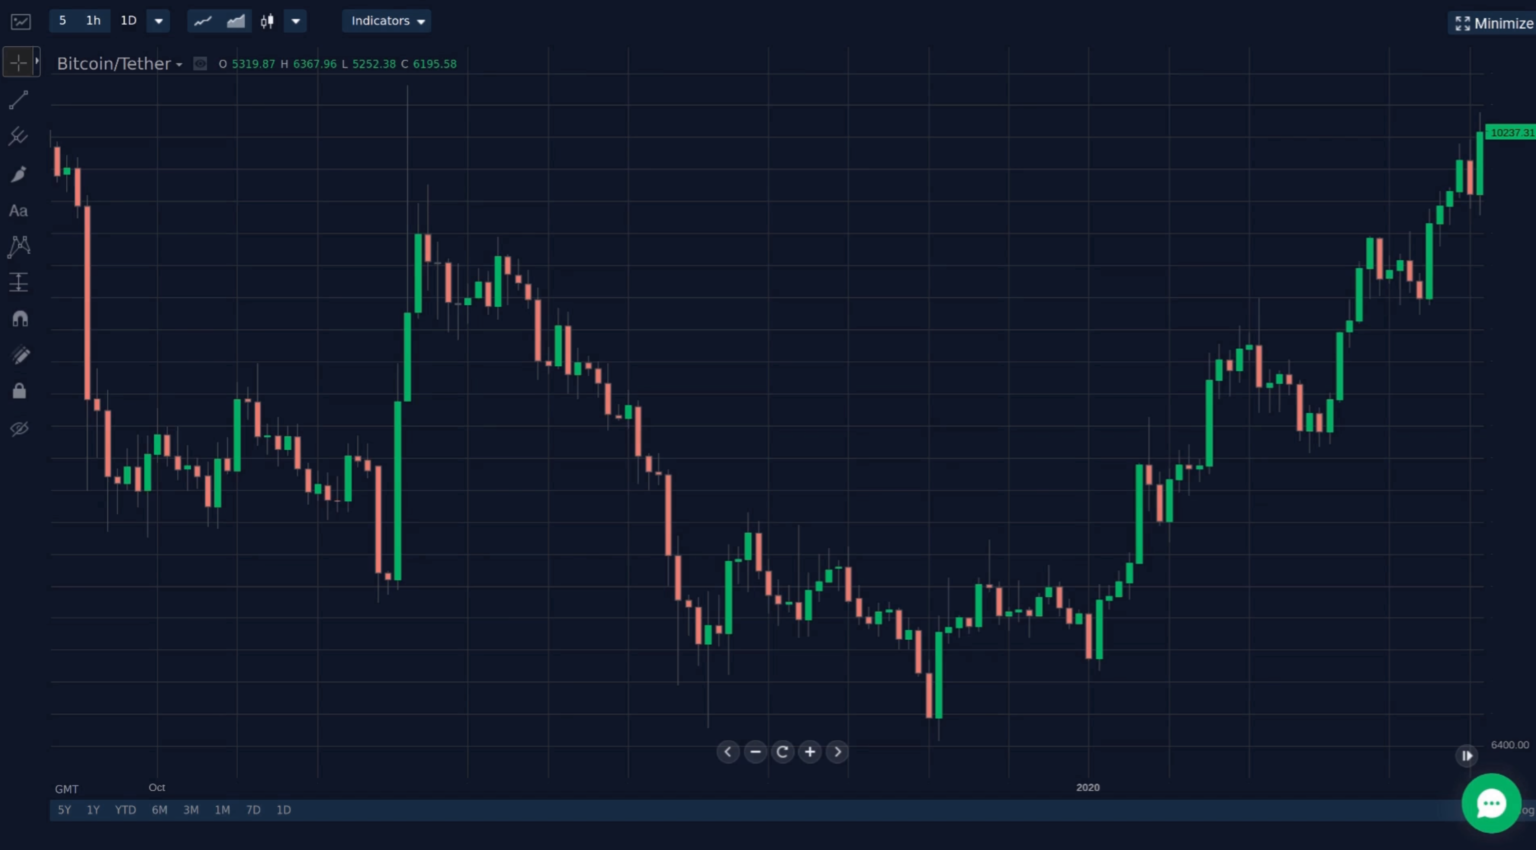Screen dimensions: 1536x850
Task: Jump to latest bar with the arrow button
Action: (x=1466, y=755)
